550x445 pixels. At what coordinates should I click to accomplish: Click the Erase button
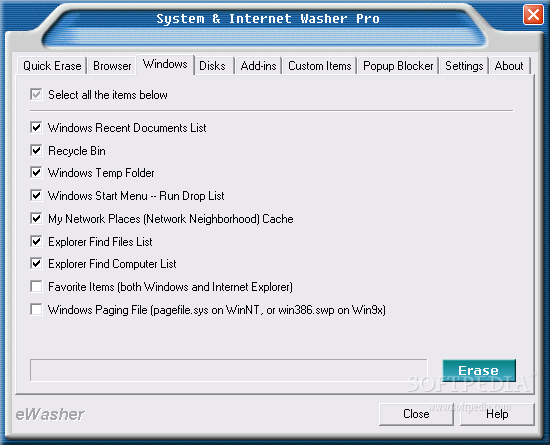479,370
